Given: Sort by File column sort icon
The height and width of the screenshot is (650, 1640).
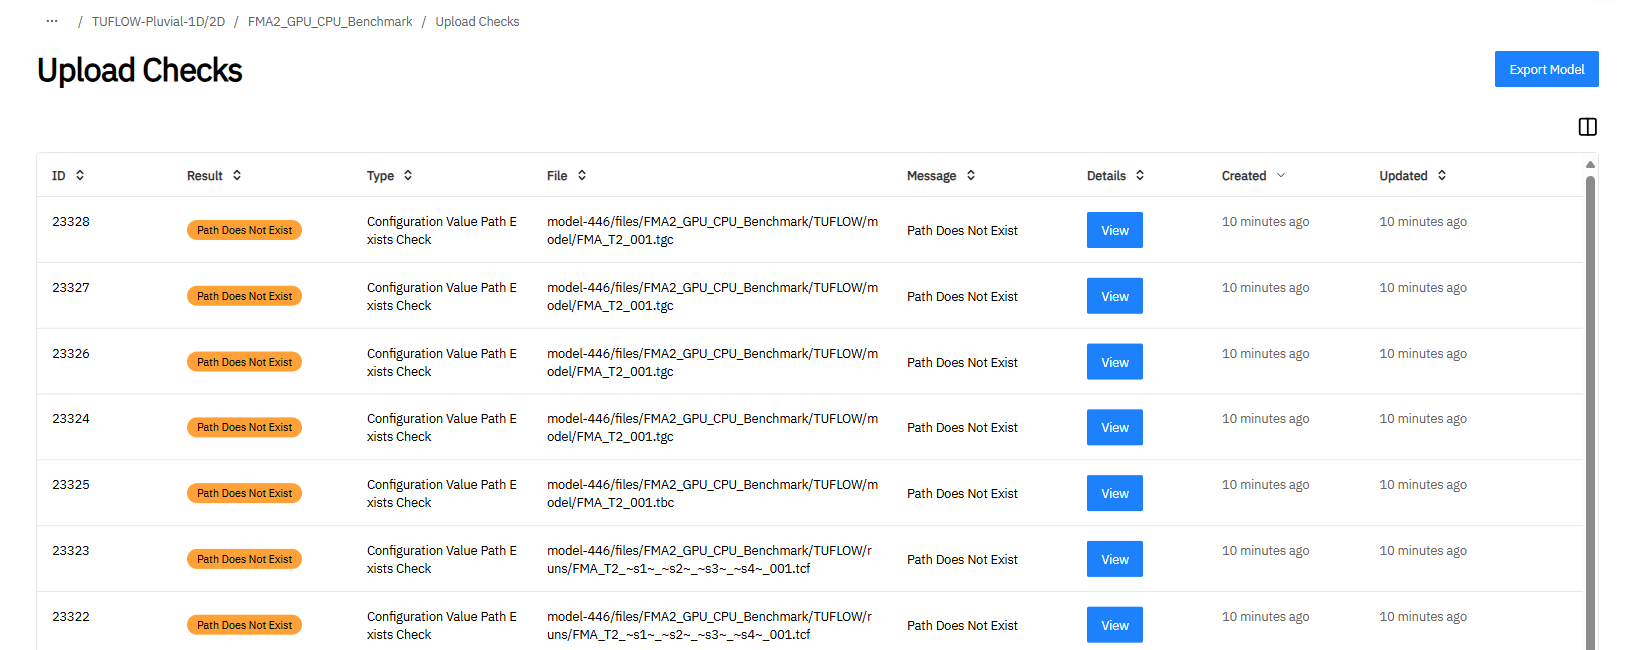Looking at the screenshot, I should pos(582,175).
